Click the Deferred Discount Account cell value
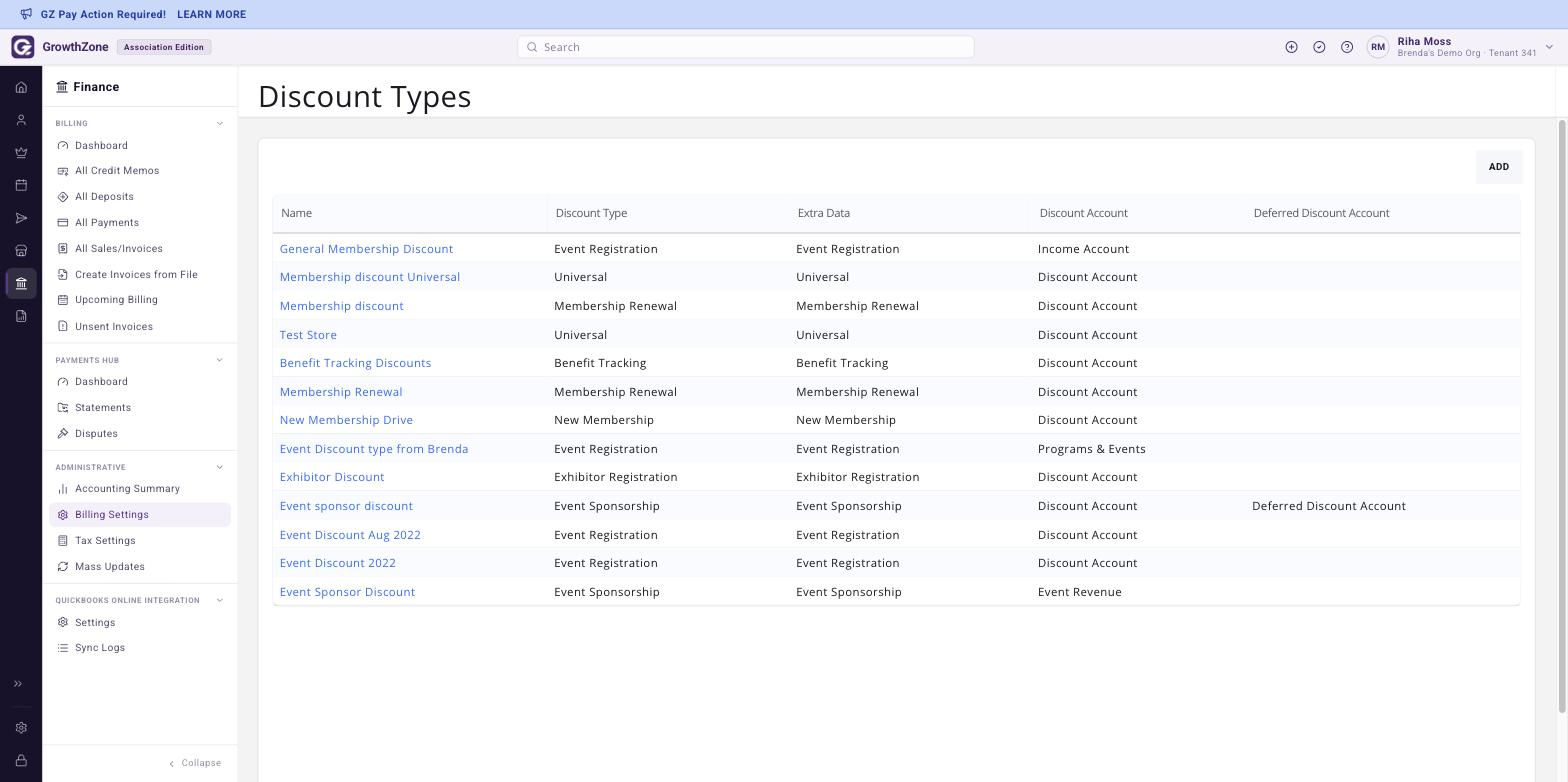 pyautogui.click(x=1329, y=506)
